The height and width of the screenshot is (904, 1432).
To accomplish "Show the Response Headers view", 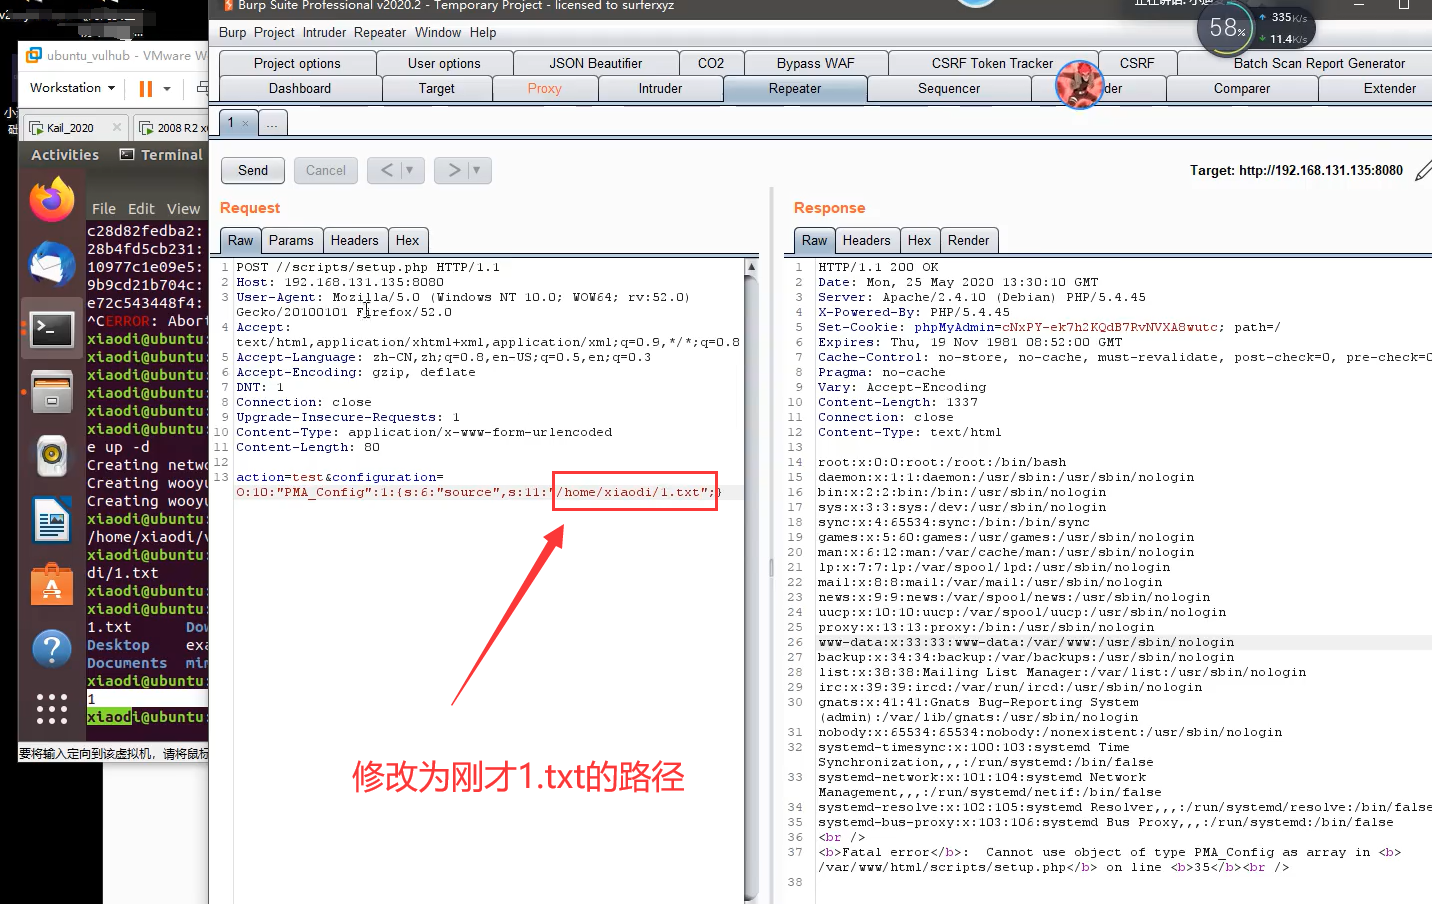I will point(866,240).
